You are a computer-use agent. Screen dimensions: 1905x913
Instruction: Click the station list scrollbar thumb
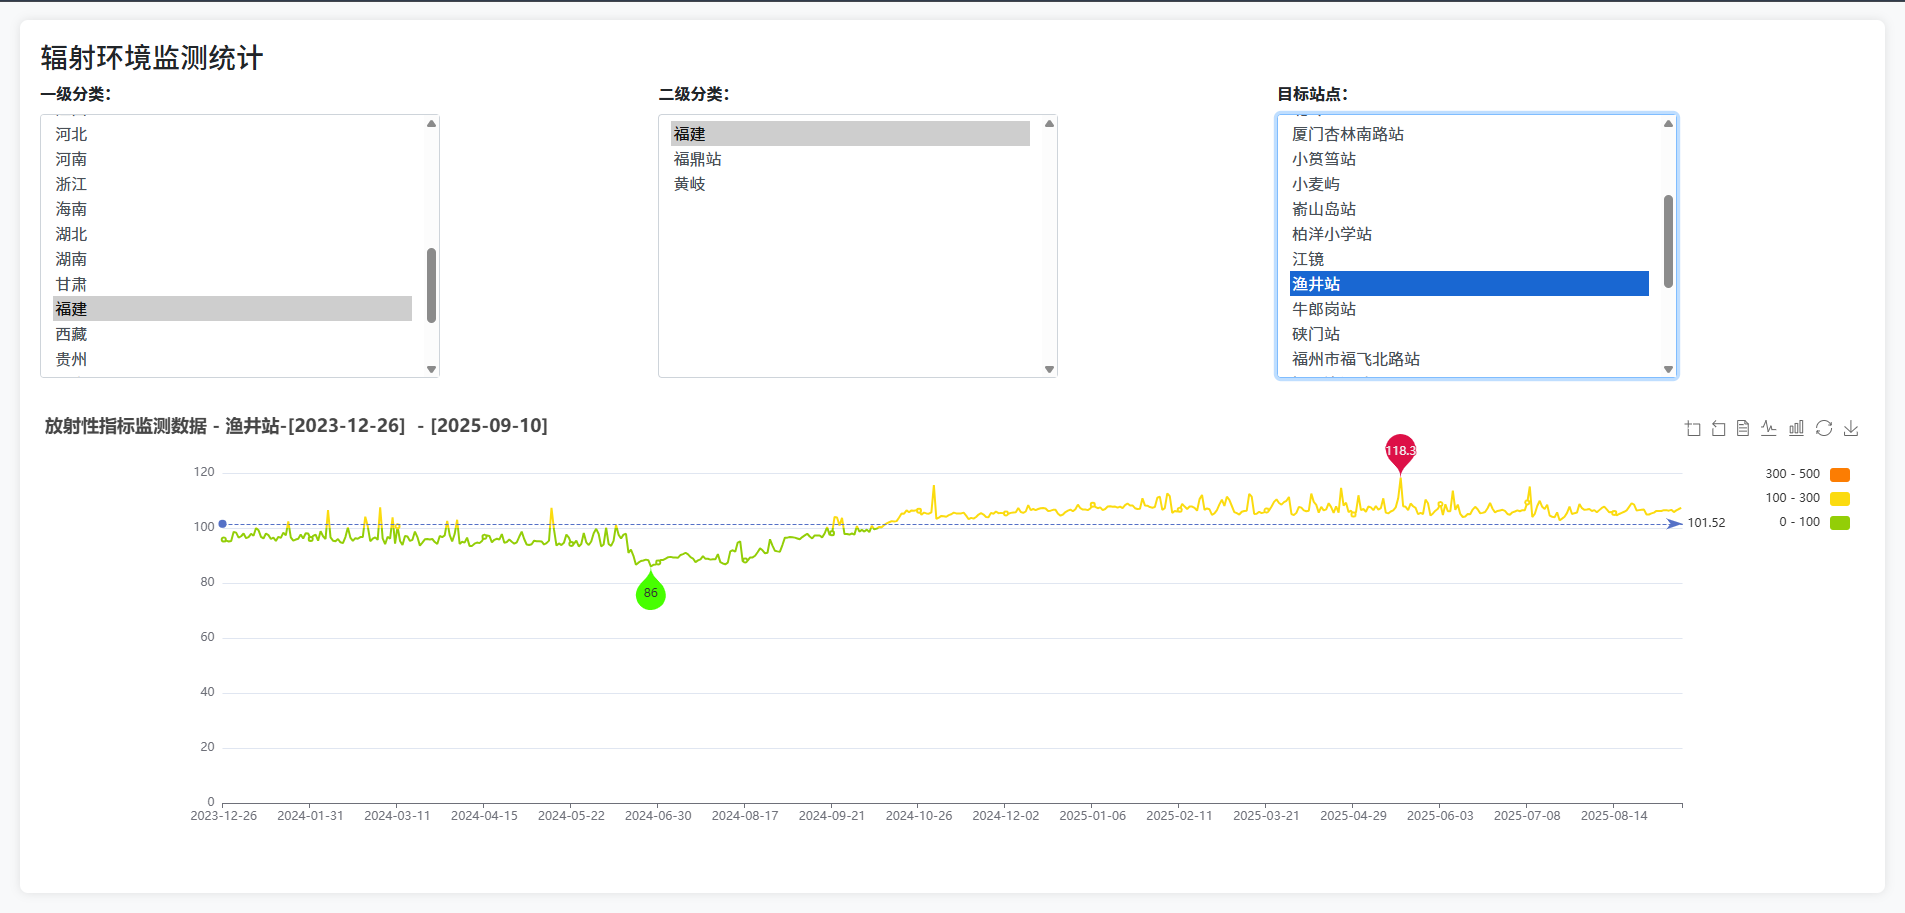click(1668, 241)
